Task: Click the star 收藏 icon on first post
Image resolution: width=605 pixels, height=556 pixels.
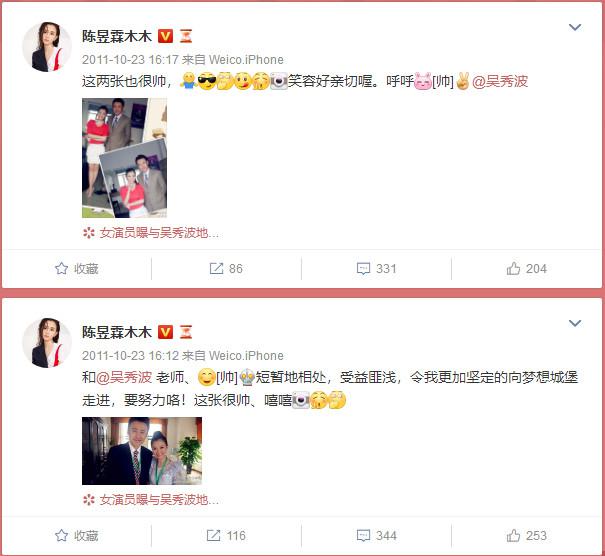Action: coord(61,268)
